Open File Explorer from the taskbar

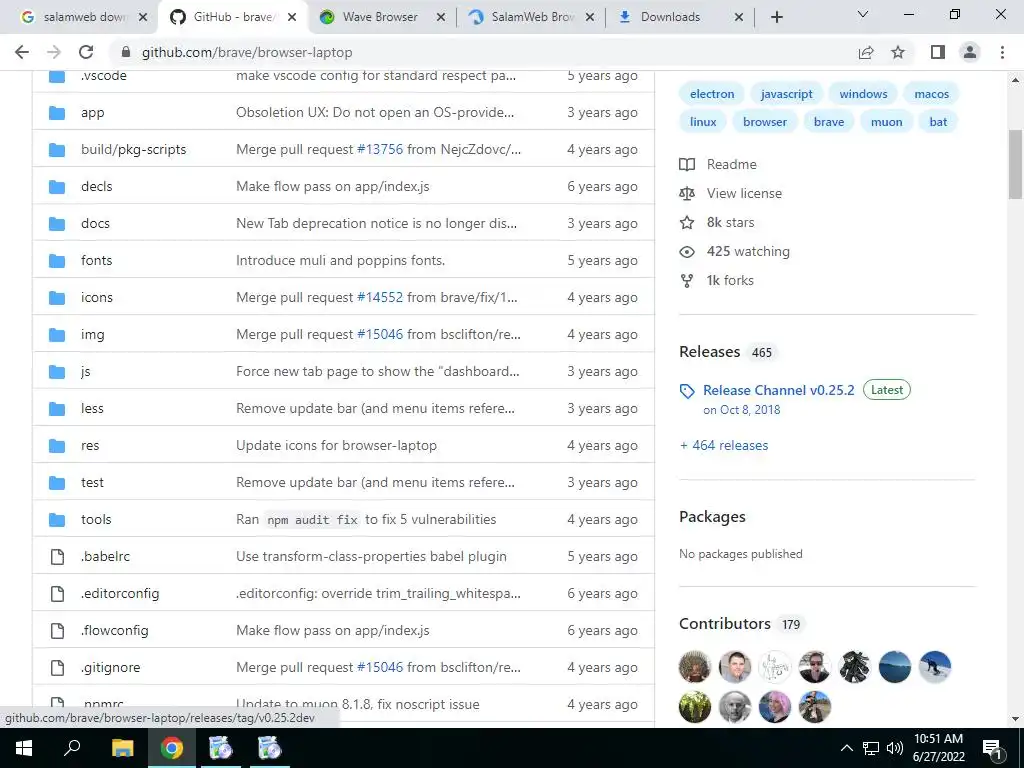[122, 748]
